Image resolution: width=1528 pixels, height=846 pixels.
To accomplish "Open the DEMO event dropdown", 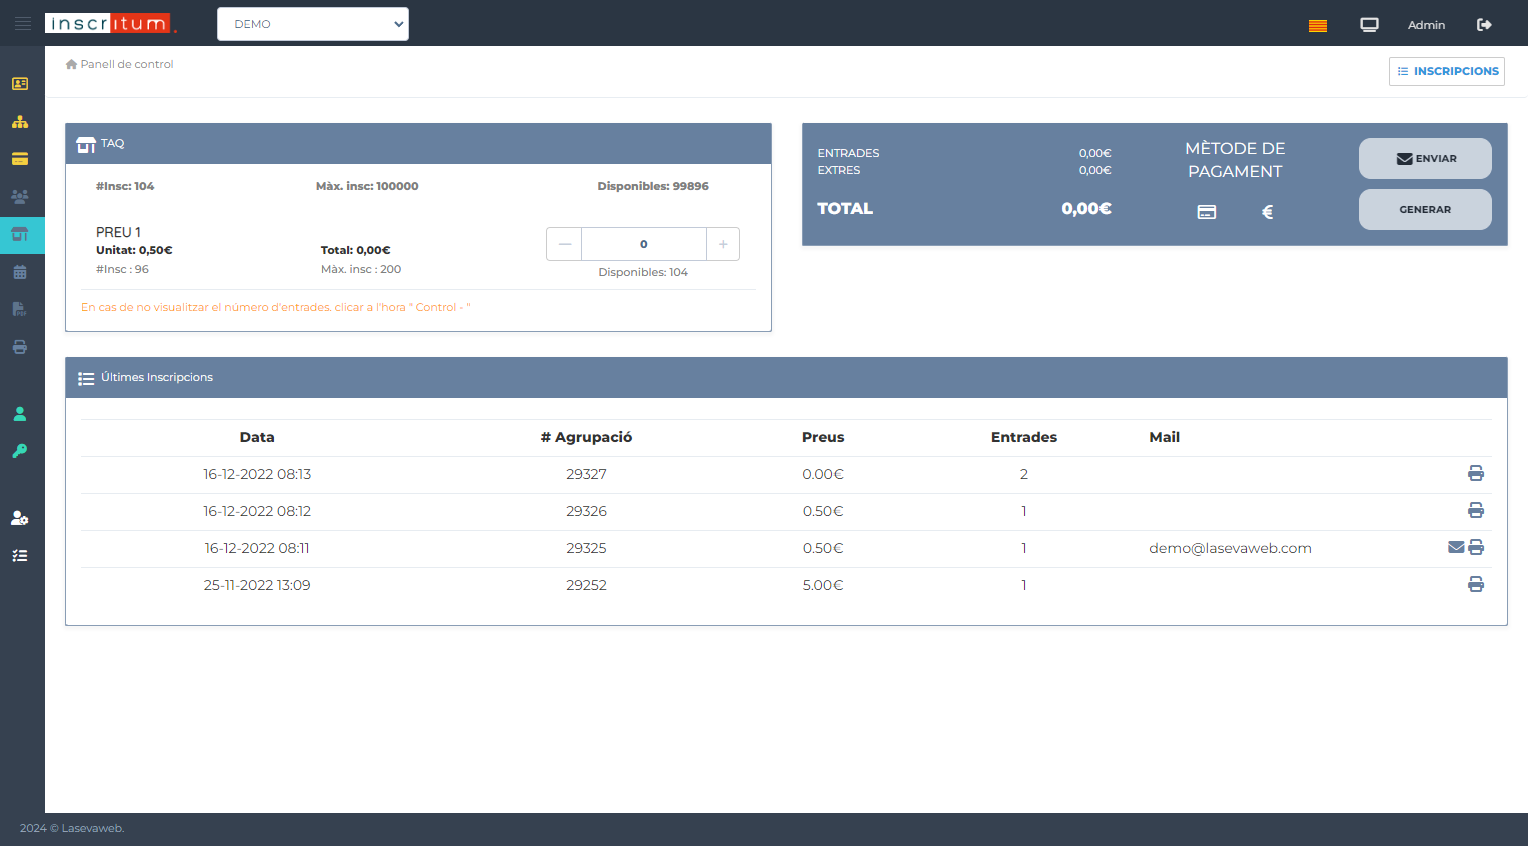I will [x=313, y=24].
